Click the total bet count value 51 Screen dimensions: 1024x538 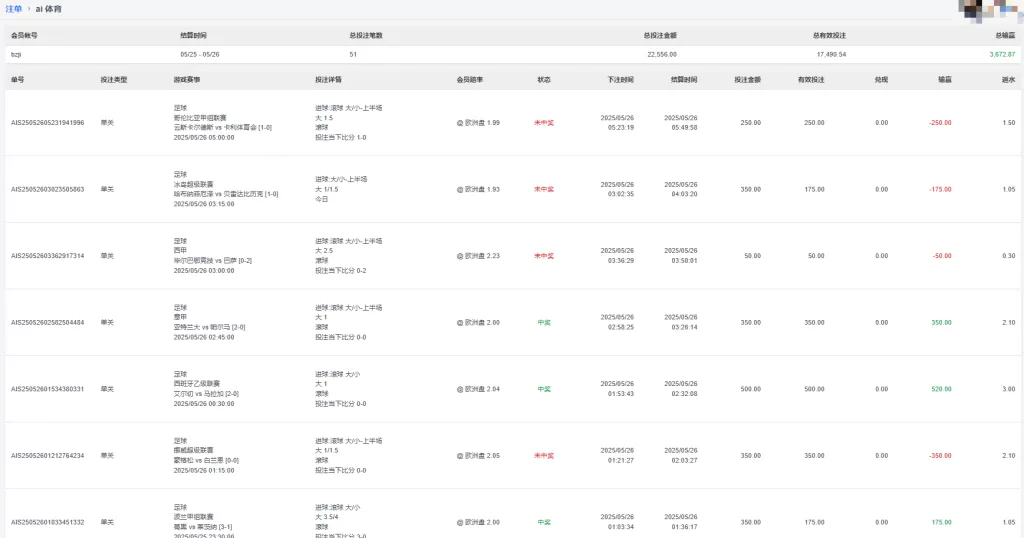click(x=353, y=55)
